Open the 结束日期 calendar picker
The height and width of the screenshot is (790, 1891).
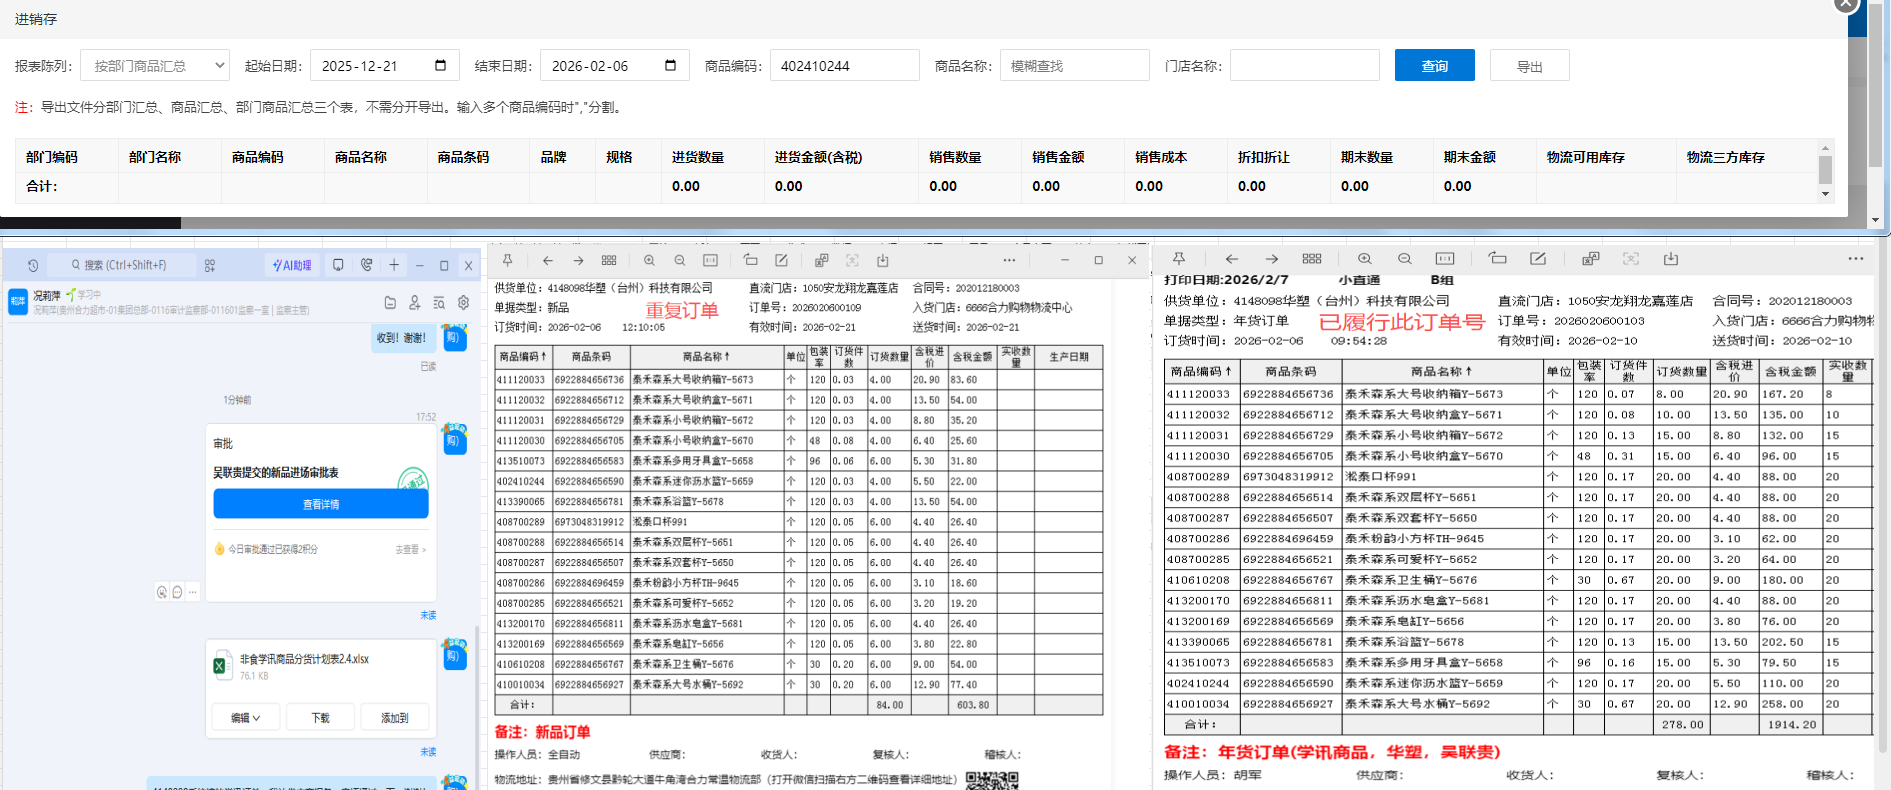(670, 66)
